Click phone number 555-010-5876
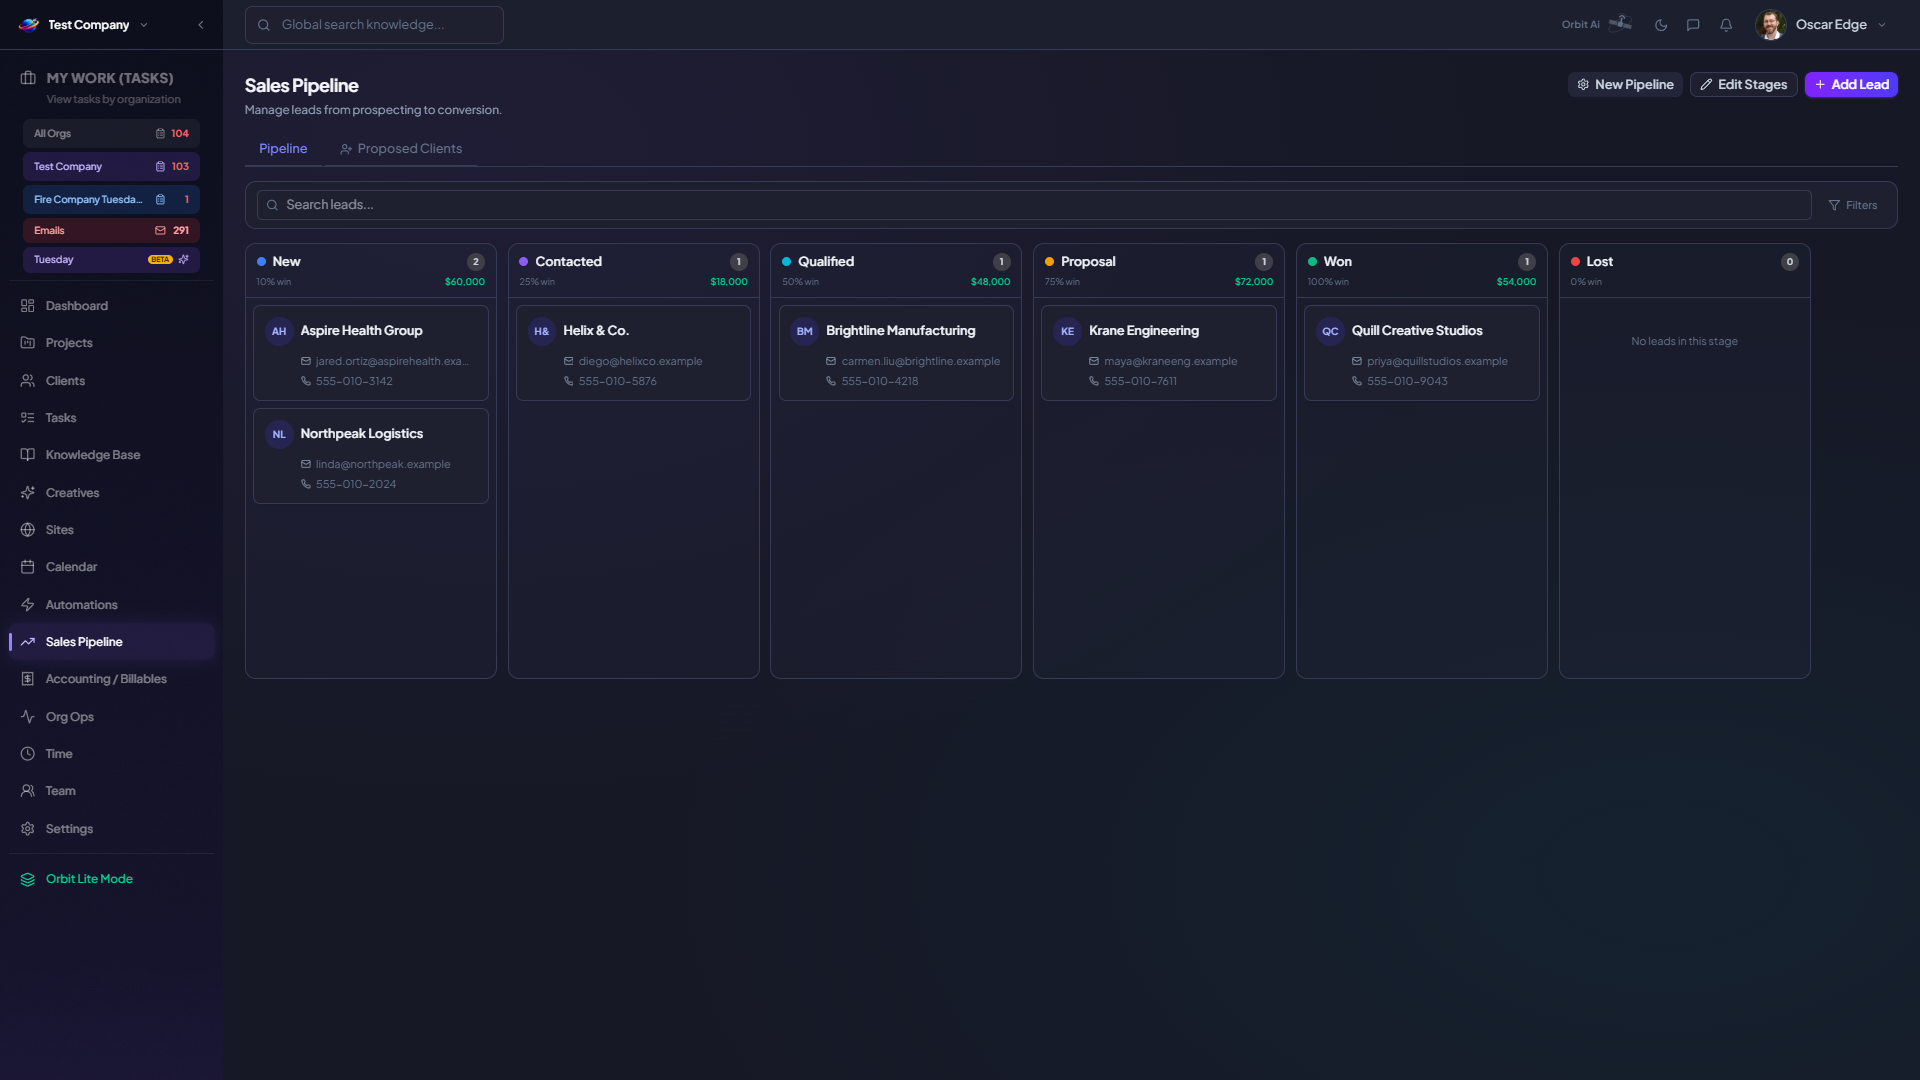 coord(617,382)
